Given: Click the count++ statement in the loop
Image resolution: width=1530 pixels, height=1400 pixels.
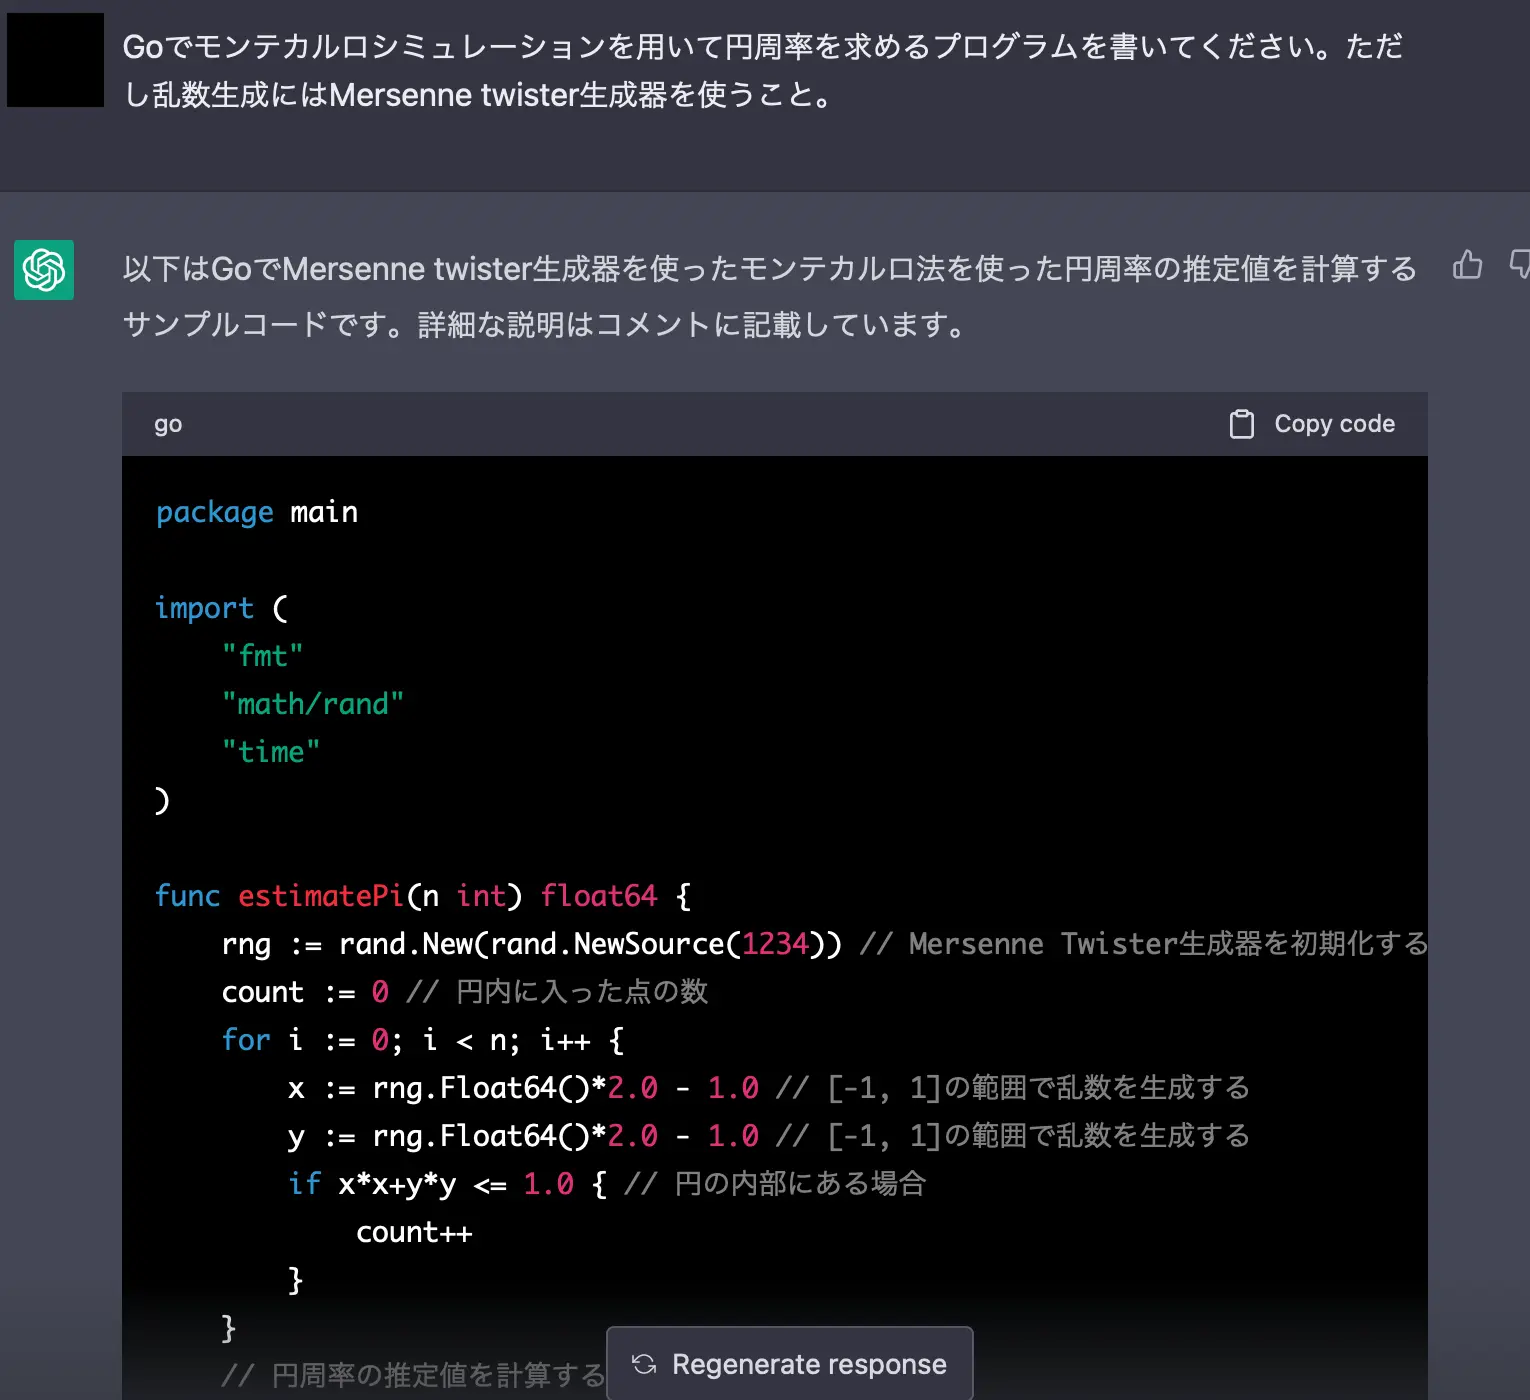Looking at the screenshot, I should click(414, 1231).
